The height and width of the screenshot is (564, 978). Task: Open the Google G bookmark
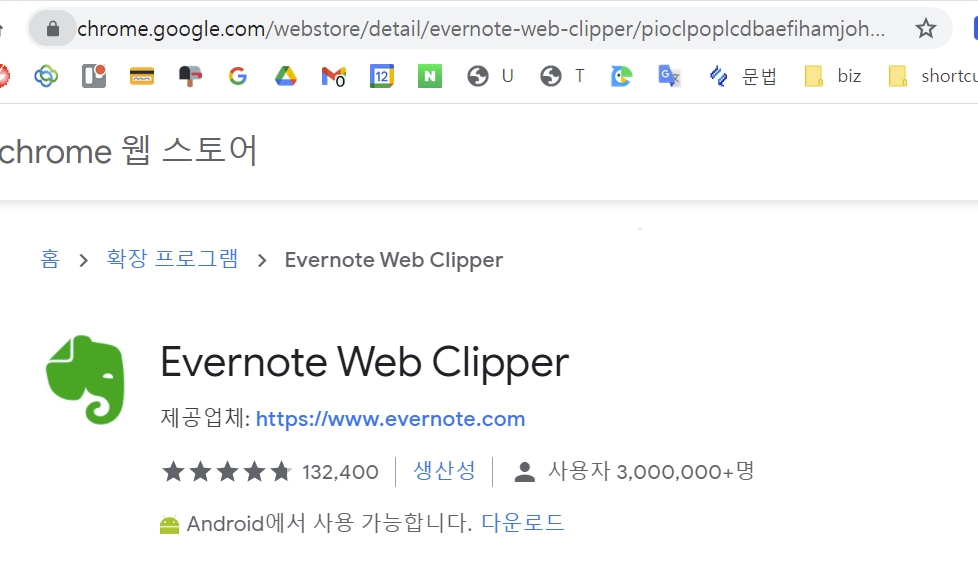click(x=238, y=76)
